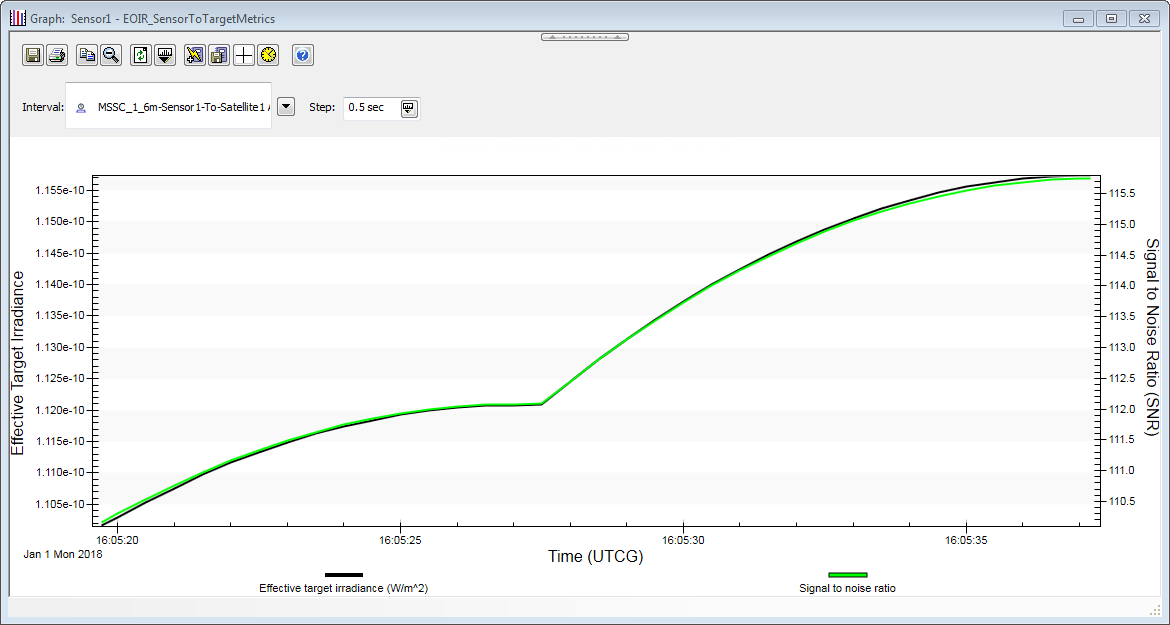The image size is (1170, 625).
Task: Click the Step value field 0.5 sec
Action: [x=369, y=108]
